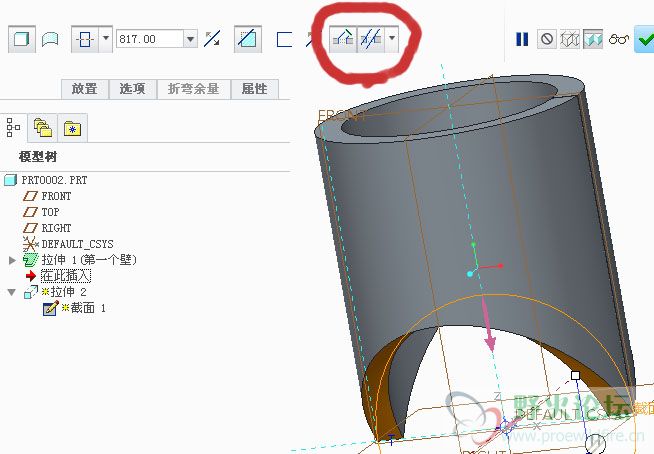Open the depth type dropdown arrow
The height and width of the screenshot is (454, 654).
[106, 39]
